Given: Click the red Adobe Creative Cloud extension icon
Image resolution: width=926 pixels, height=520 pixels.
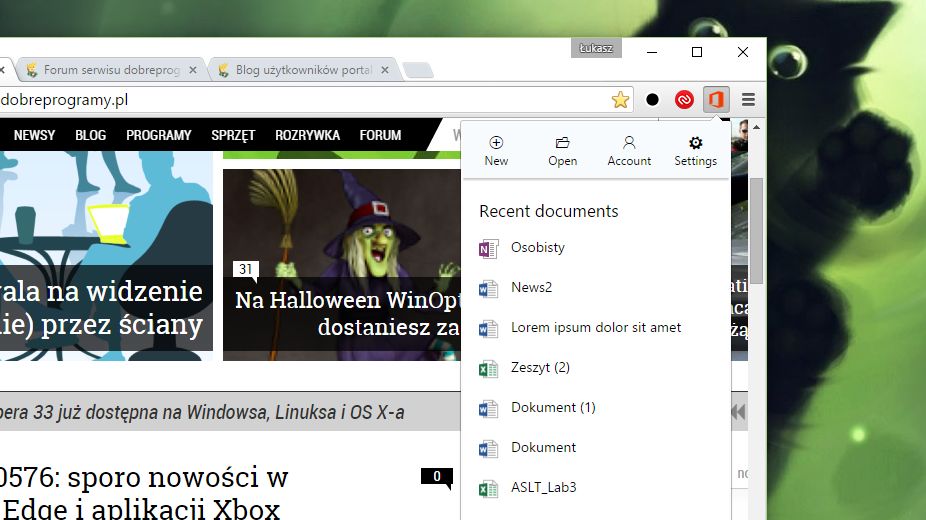Looking at the screenshot, I should click(684, 100).
